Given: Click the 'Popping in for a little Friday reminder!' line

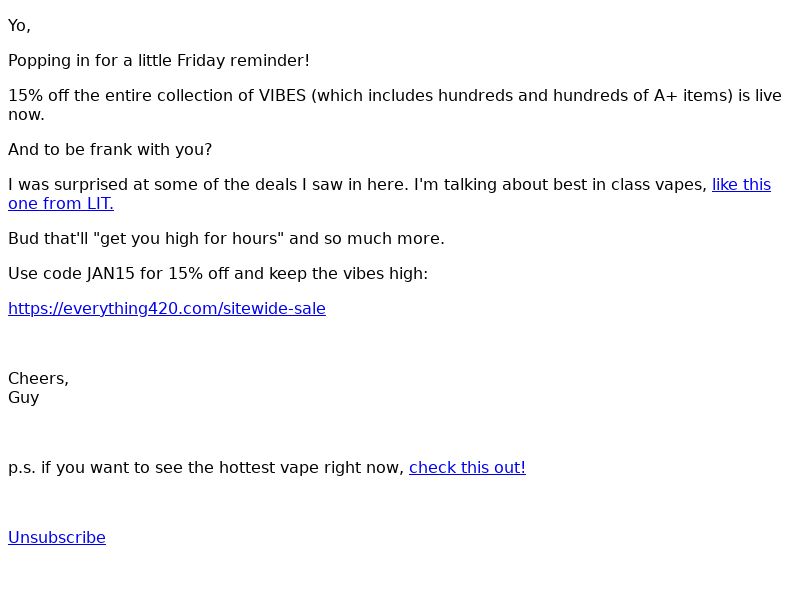Looking at the screenshot, I should pyautogui.click(x=159, y=61).
